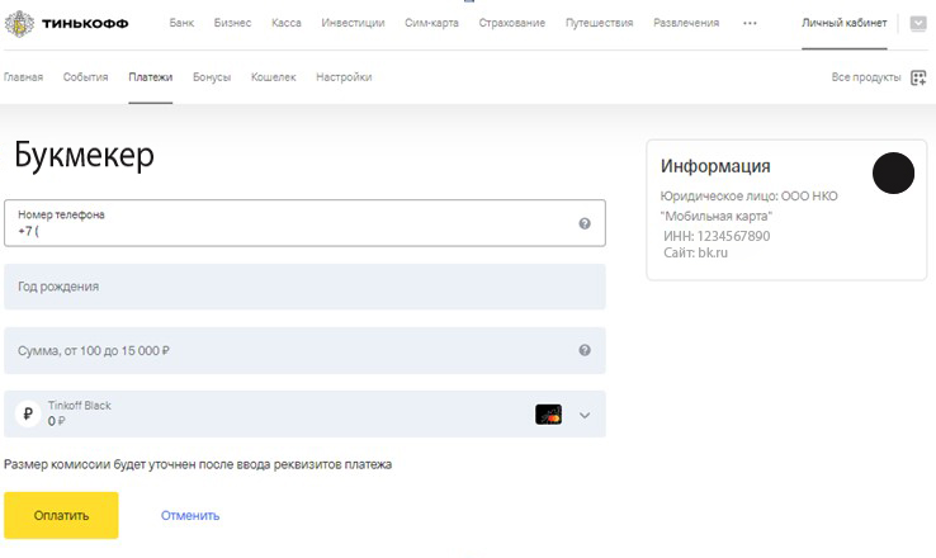Image resolution: width=936 pixels, height=558 pixels.
Task: Click the add-product grid icon
Action: click(918, 78)
